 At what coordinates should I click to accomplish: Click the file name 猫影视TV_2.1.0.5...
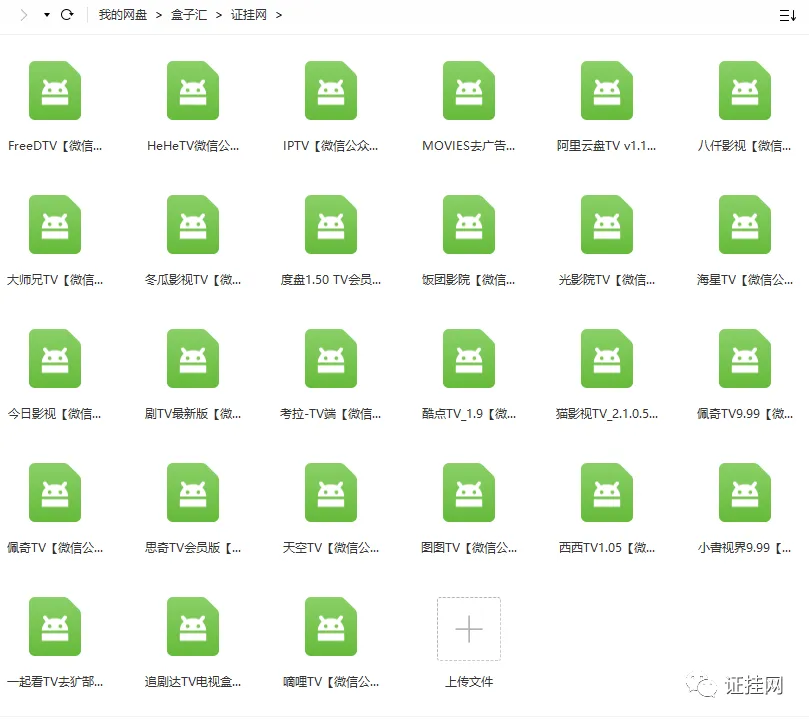point(607,414)
